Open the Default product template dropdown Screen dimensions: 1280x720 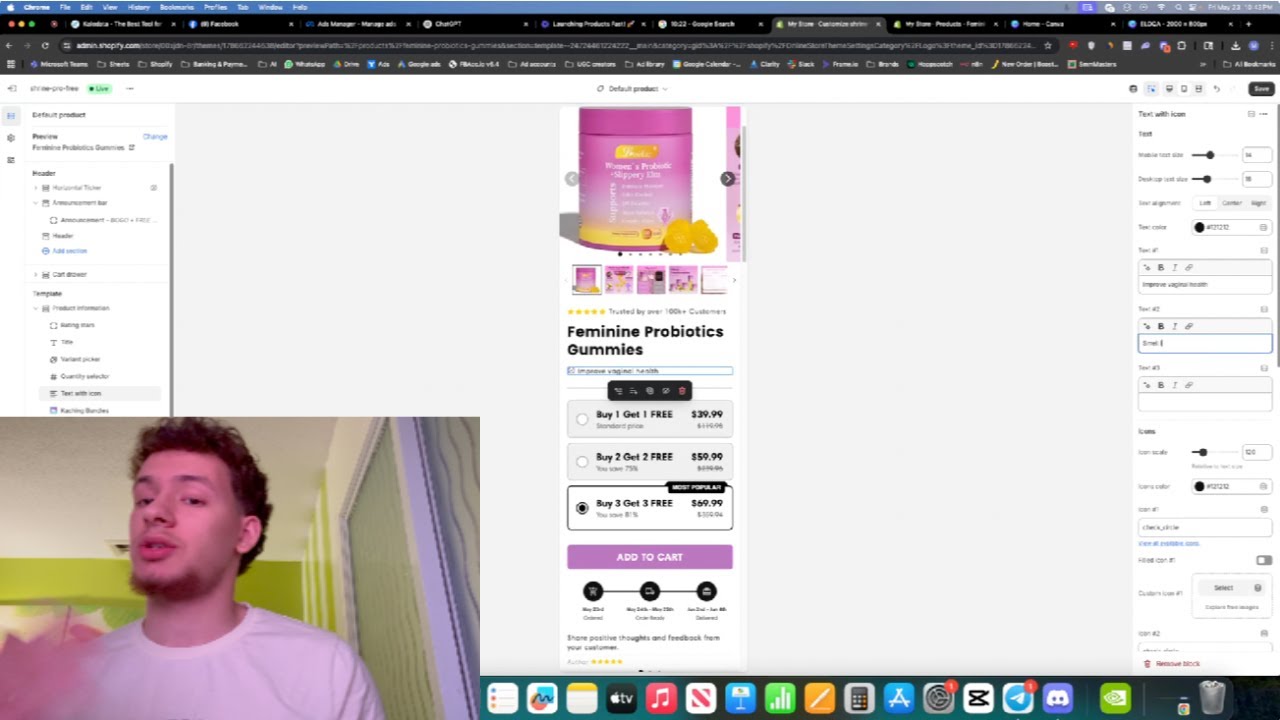(632, 89)
